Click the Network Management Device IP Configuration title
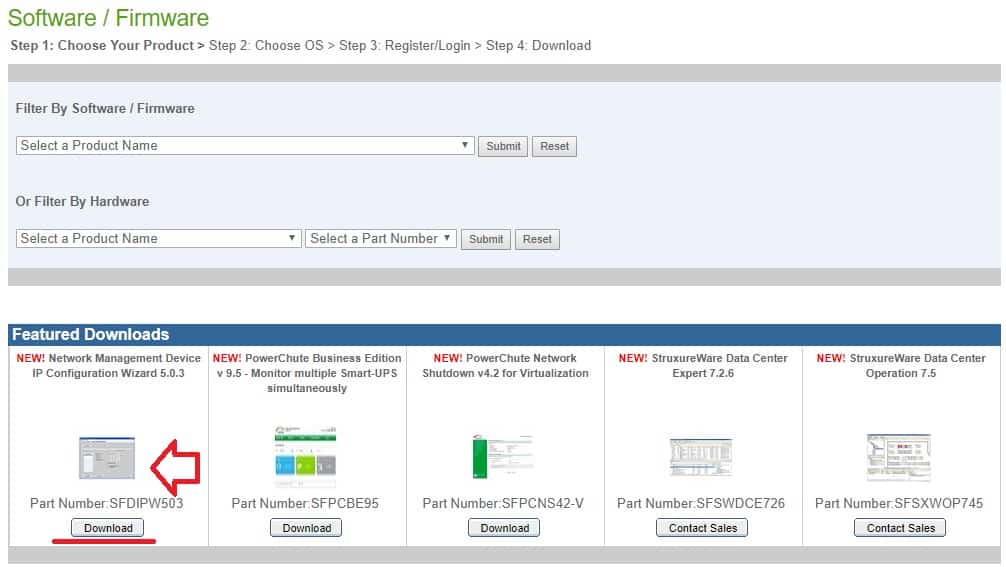This screenshot has height=567, width=1006. [108, 366]
